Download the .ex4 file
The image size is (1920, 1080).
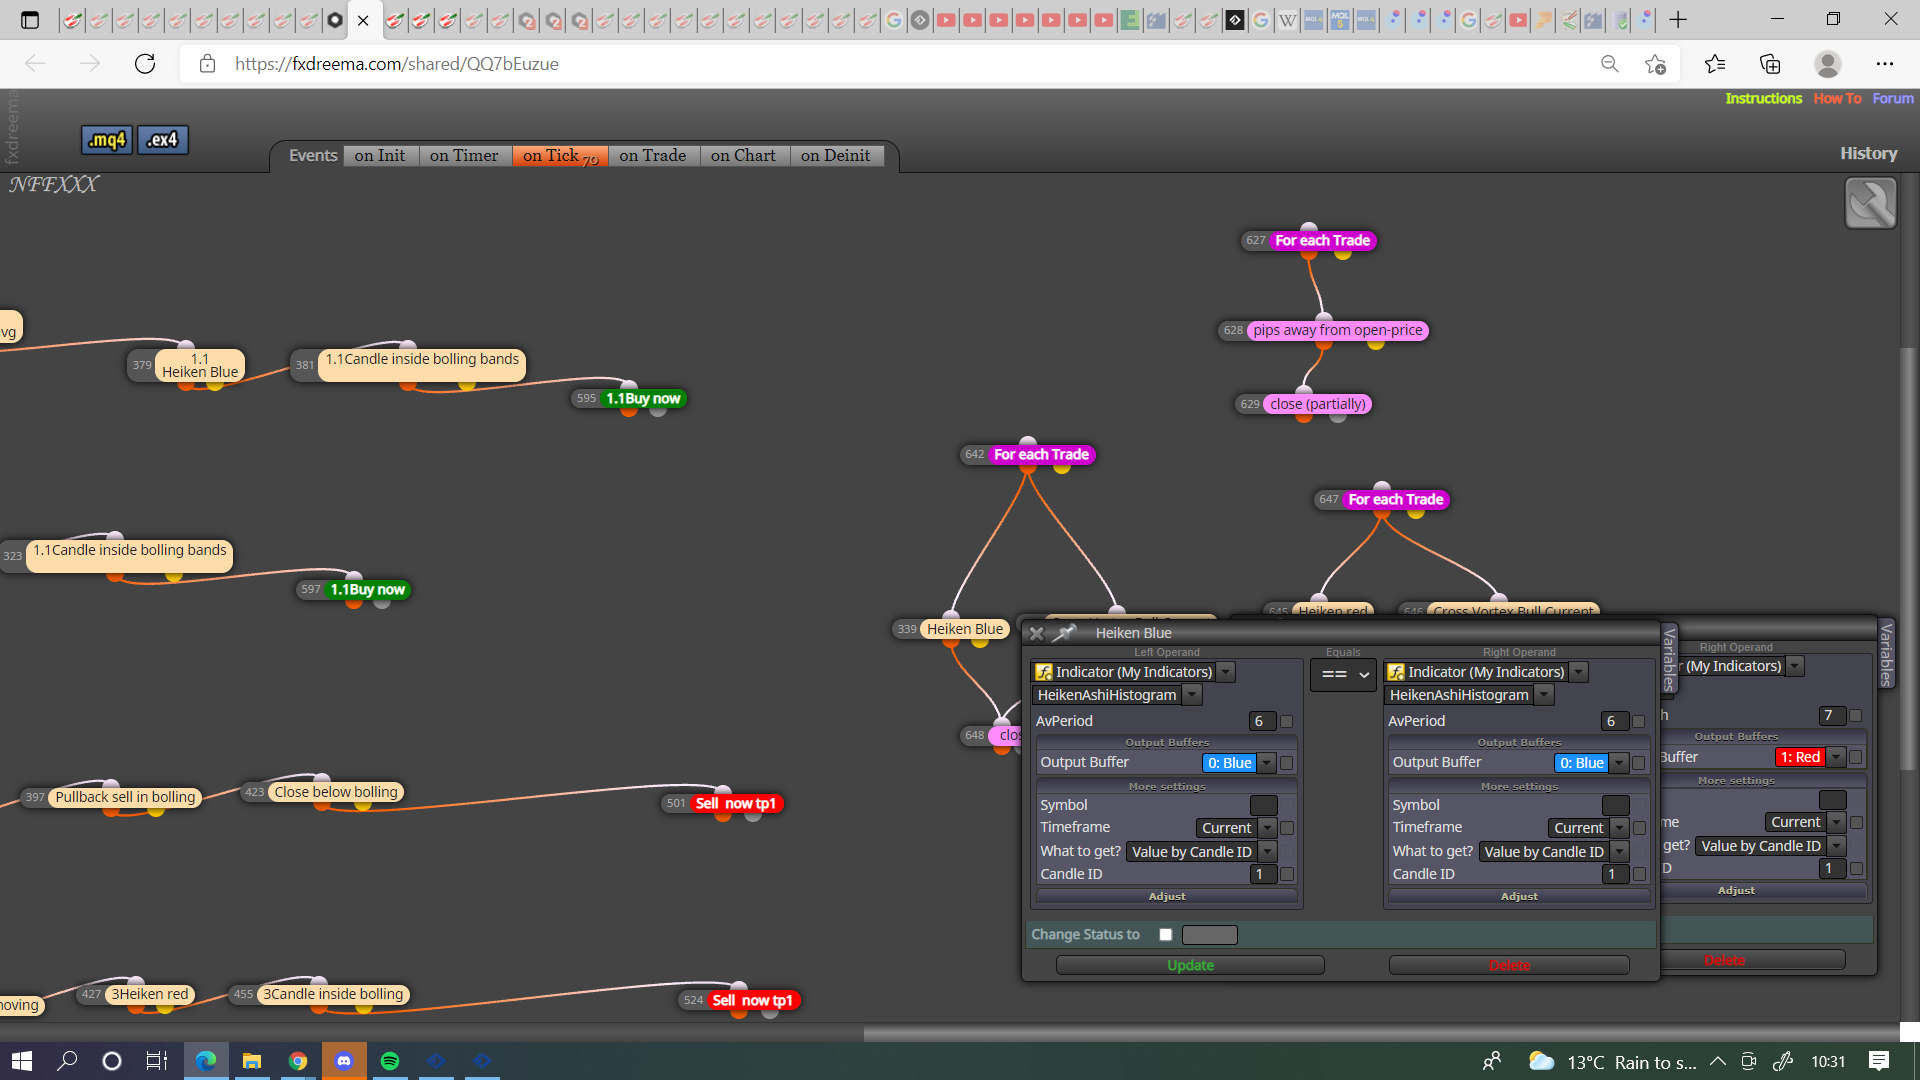pos(163,140)
